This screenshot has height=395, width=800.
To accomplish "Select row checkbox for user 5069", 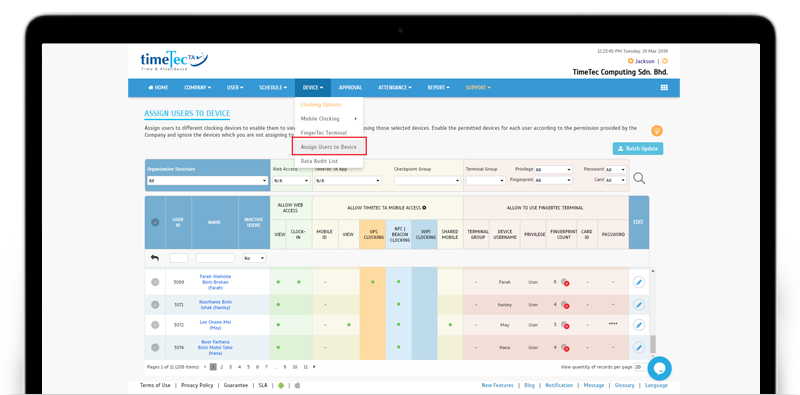I will (155, 282).
